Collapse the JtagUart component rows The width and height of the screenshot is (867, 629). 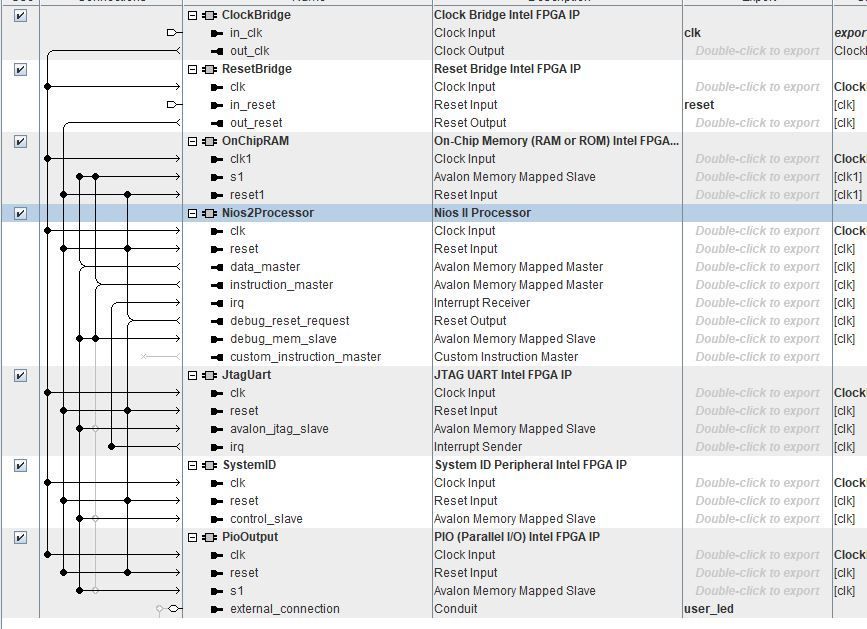pos(193,375)
